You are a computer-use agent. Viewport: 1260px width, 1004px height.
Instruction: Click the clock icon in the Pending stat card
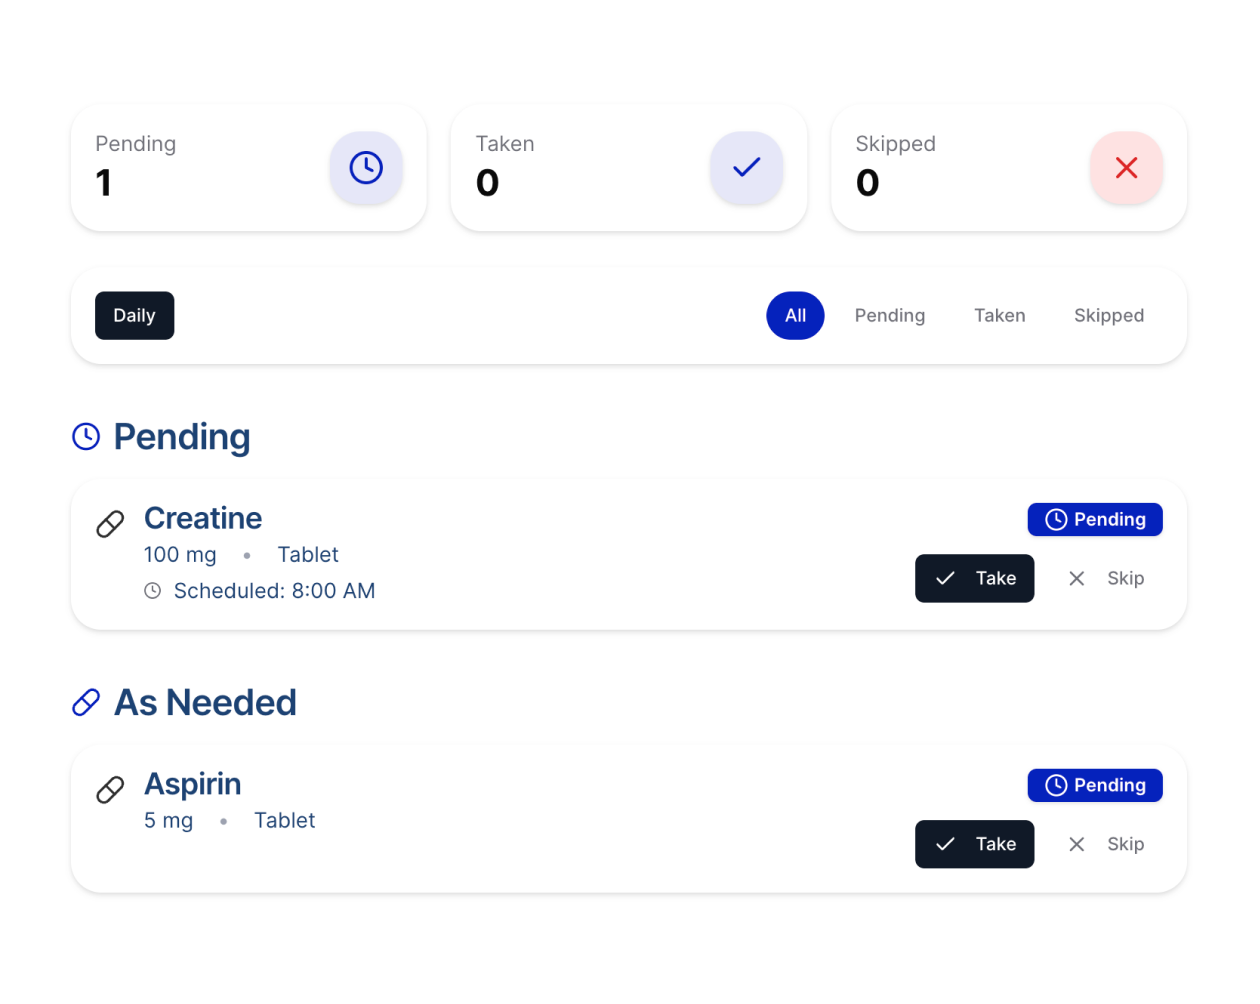coord(366,168)
